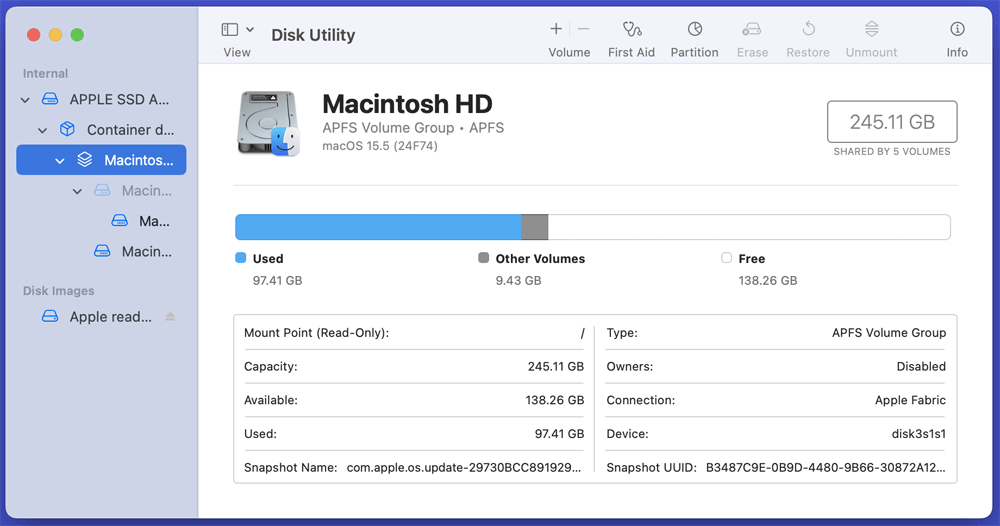This screenshot has height=526, width=1000.
Task: Collapse the APPLE SSD disk tree
Action: click(25, 100)
